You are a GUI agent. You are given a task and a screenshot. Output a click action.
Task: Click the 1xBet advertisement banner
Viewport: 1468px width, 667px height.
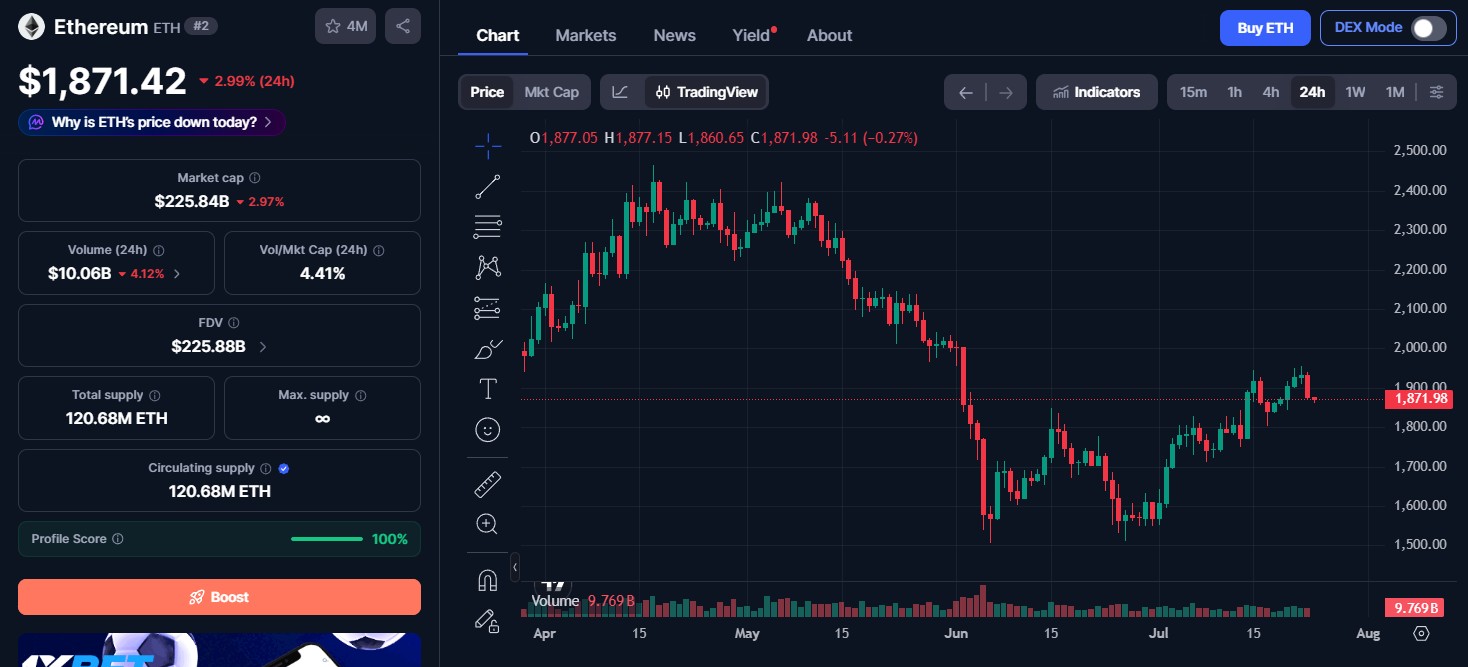point(219,650)
